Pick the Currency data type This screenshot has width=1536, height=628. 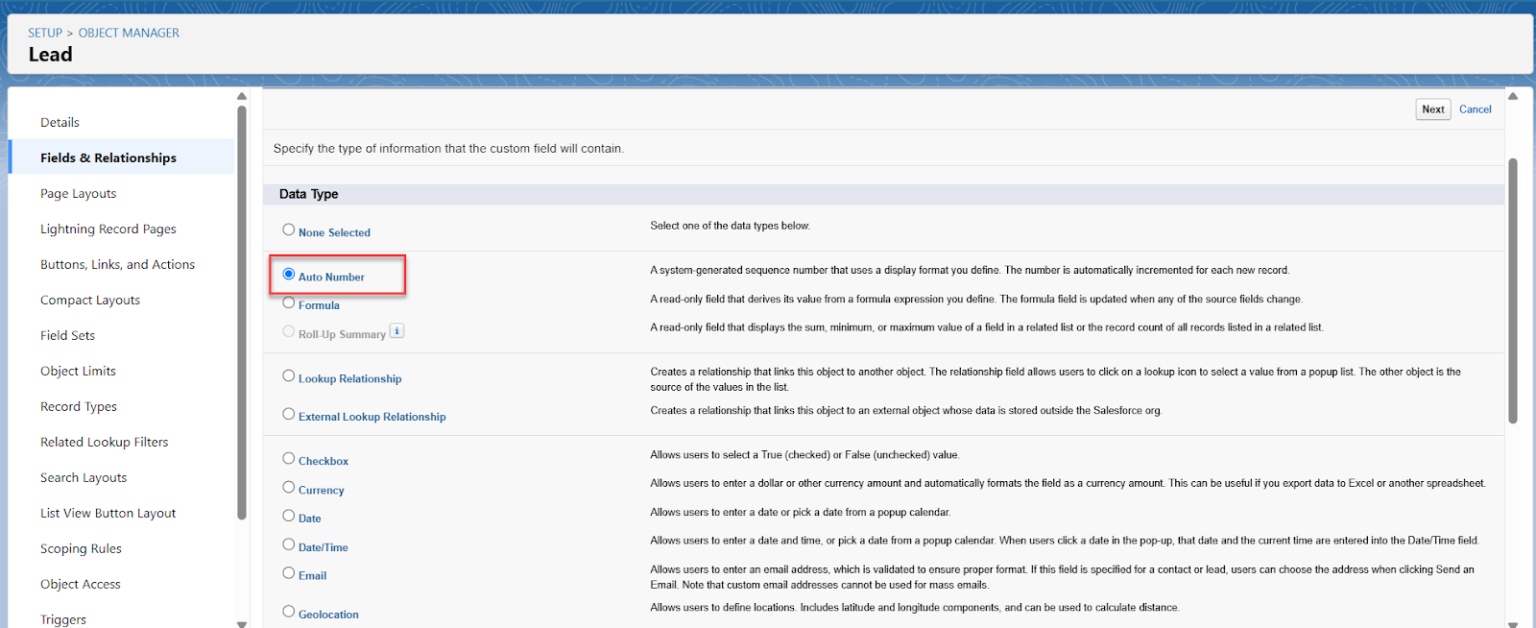pyautogui.click(x=288, y=488)
